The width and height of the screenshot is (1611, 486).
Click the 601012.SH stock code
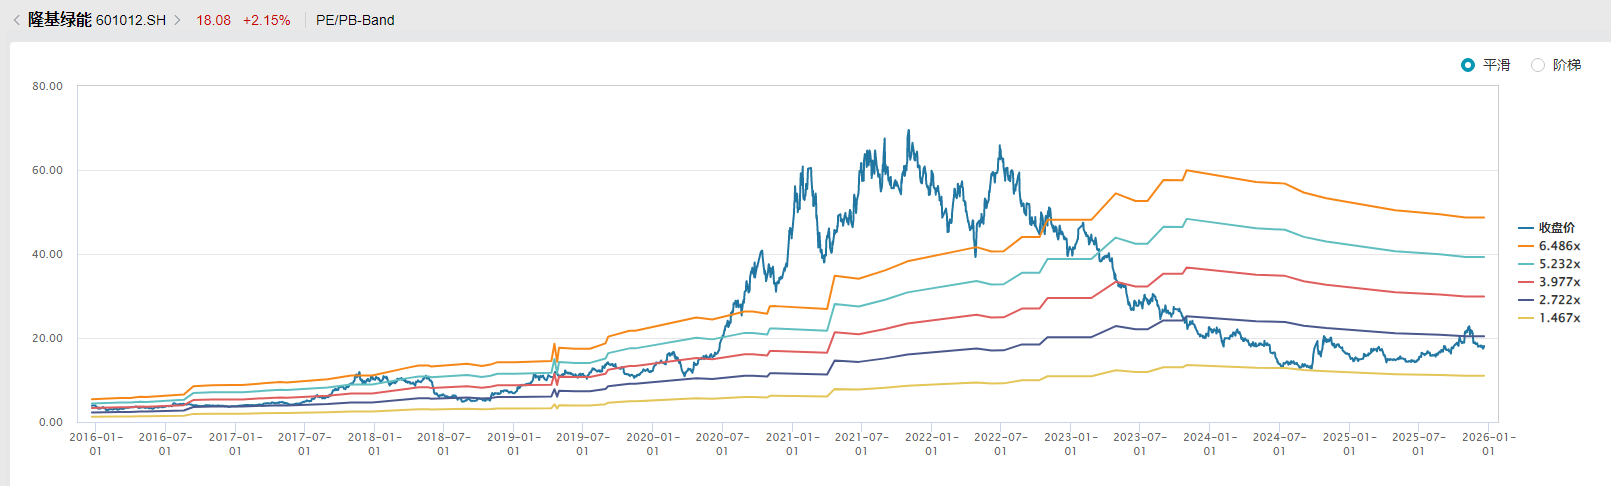tap(131, 20)
